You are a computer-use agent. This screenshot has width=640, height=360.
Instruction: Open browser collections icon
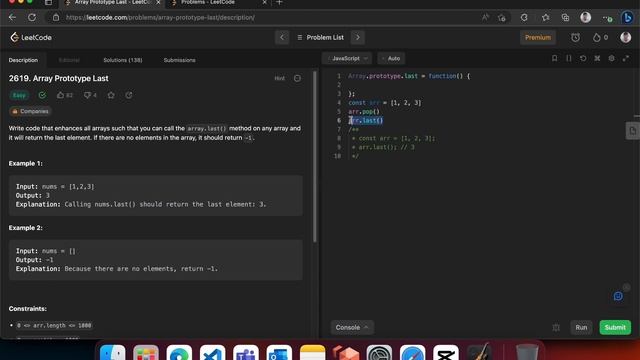click(x=565, y=18)
